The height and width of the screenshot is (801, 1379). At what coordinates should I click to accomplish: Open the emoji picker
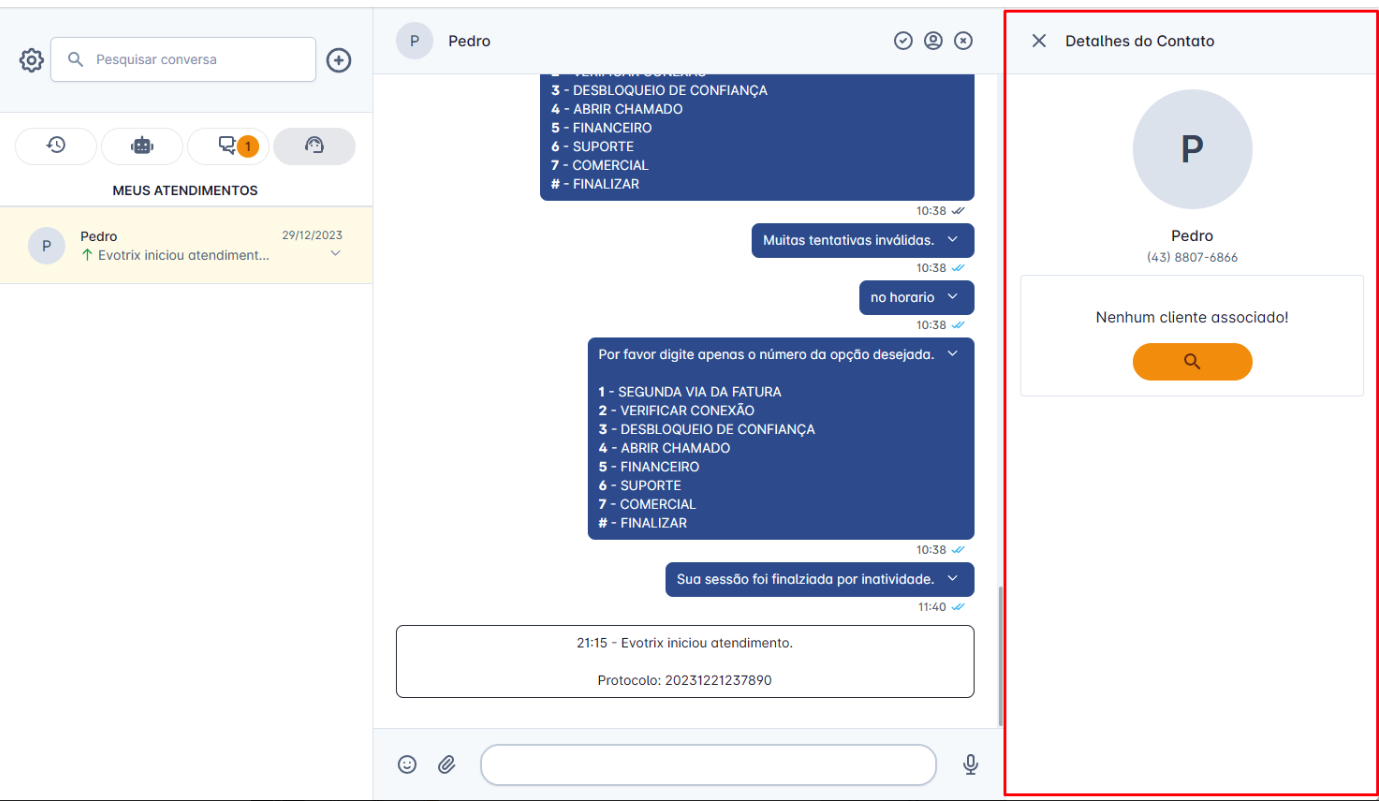407,764
